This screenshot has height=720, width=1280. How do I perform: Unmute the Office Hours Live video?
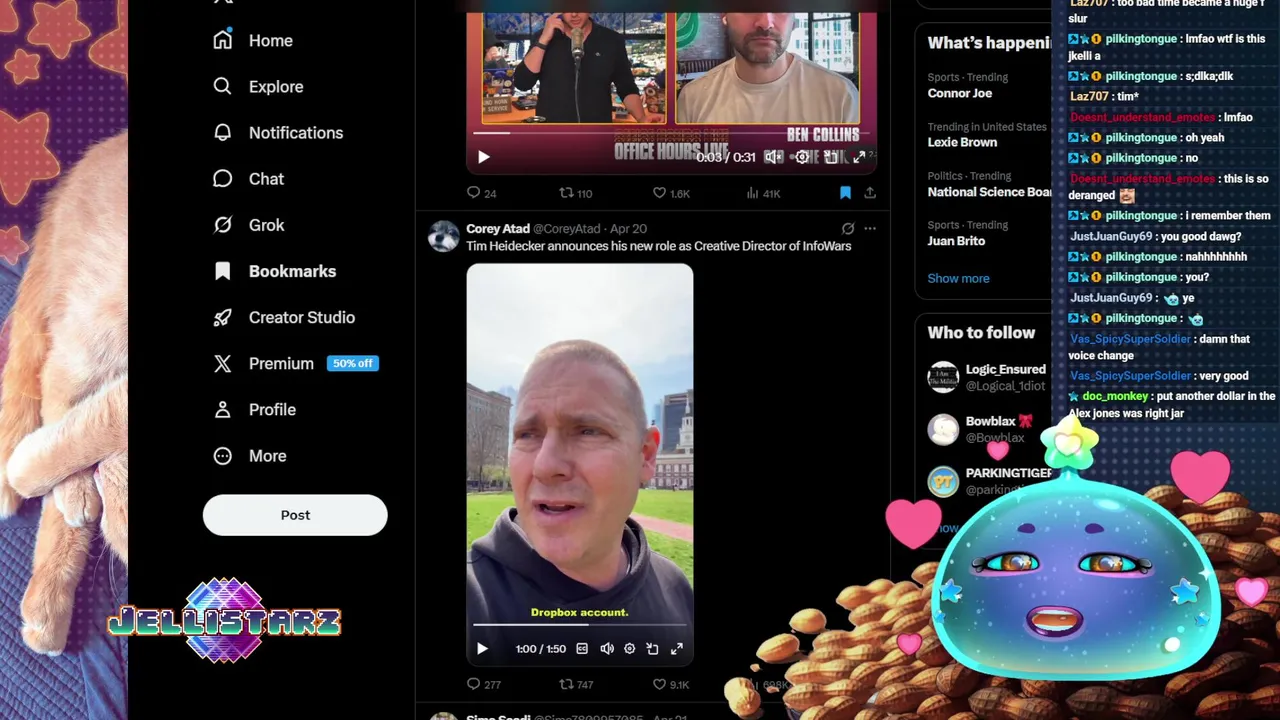(x=773, y=157)
